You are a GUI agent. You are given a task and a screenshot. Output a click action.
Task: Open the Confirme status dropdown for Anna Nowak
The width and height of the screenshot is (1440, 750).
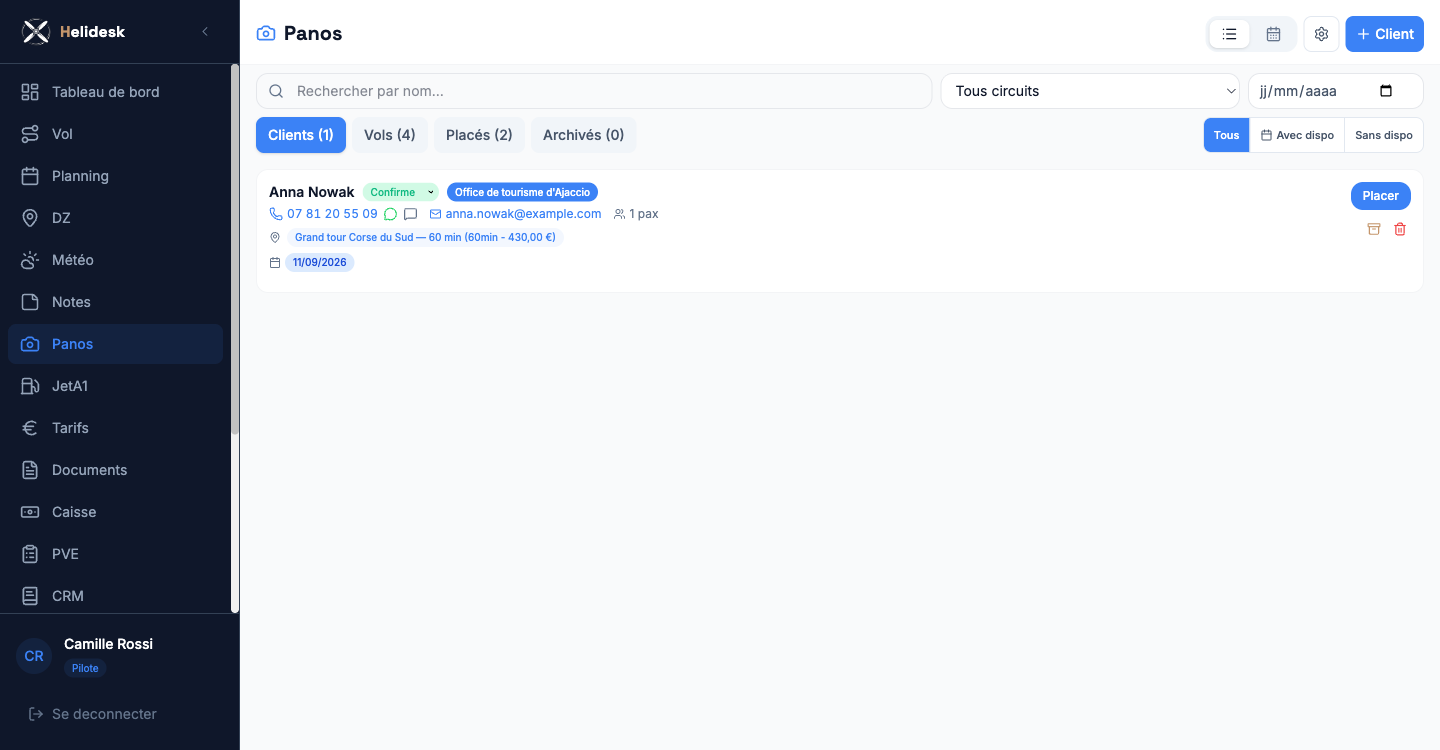coord(400,192)
